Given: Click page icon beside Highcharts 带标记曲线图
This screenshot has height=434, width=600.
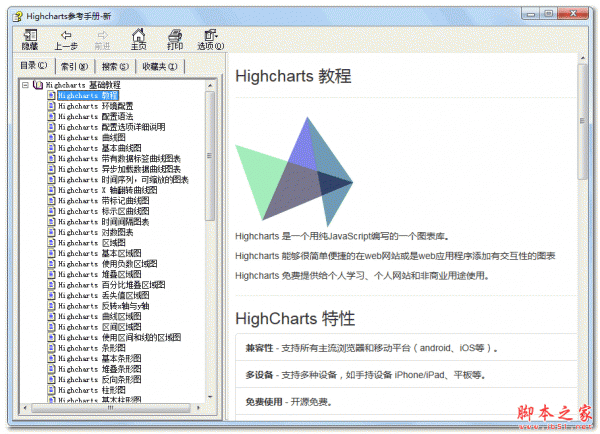Looking at the screenshot, I should [x=51, y=201].
